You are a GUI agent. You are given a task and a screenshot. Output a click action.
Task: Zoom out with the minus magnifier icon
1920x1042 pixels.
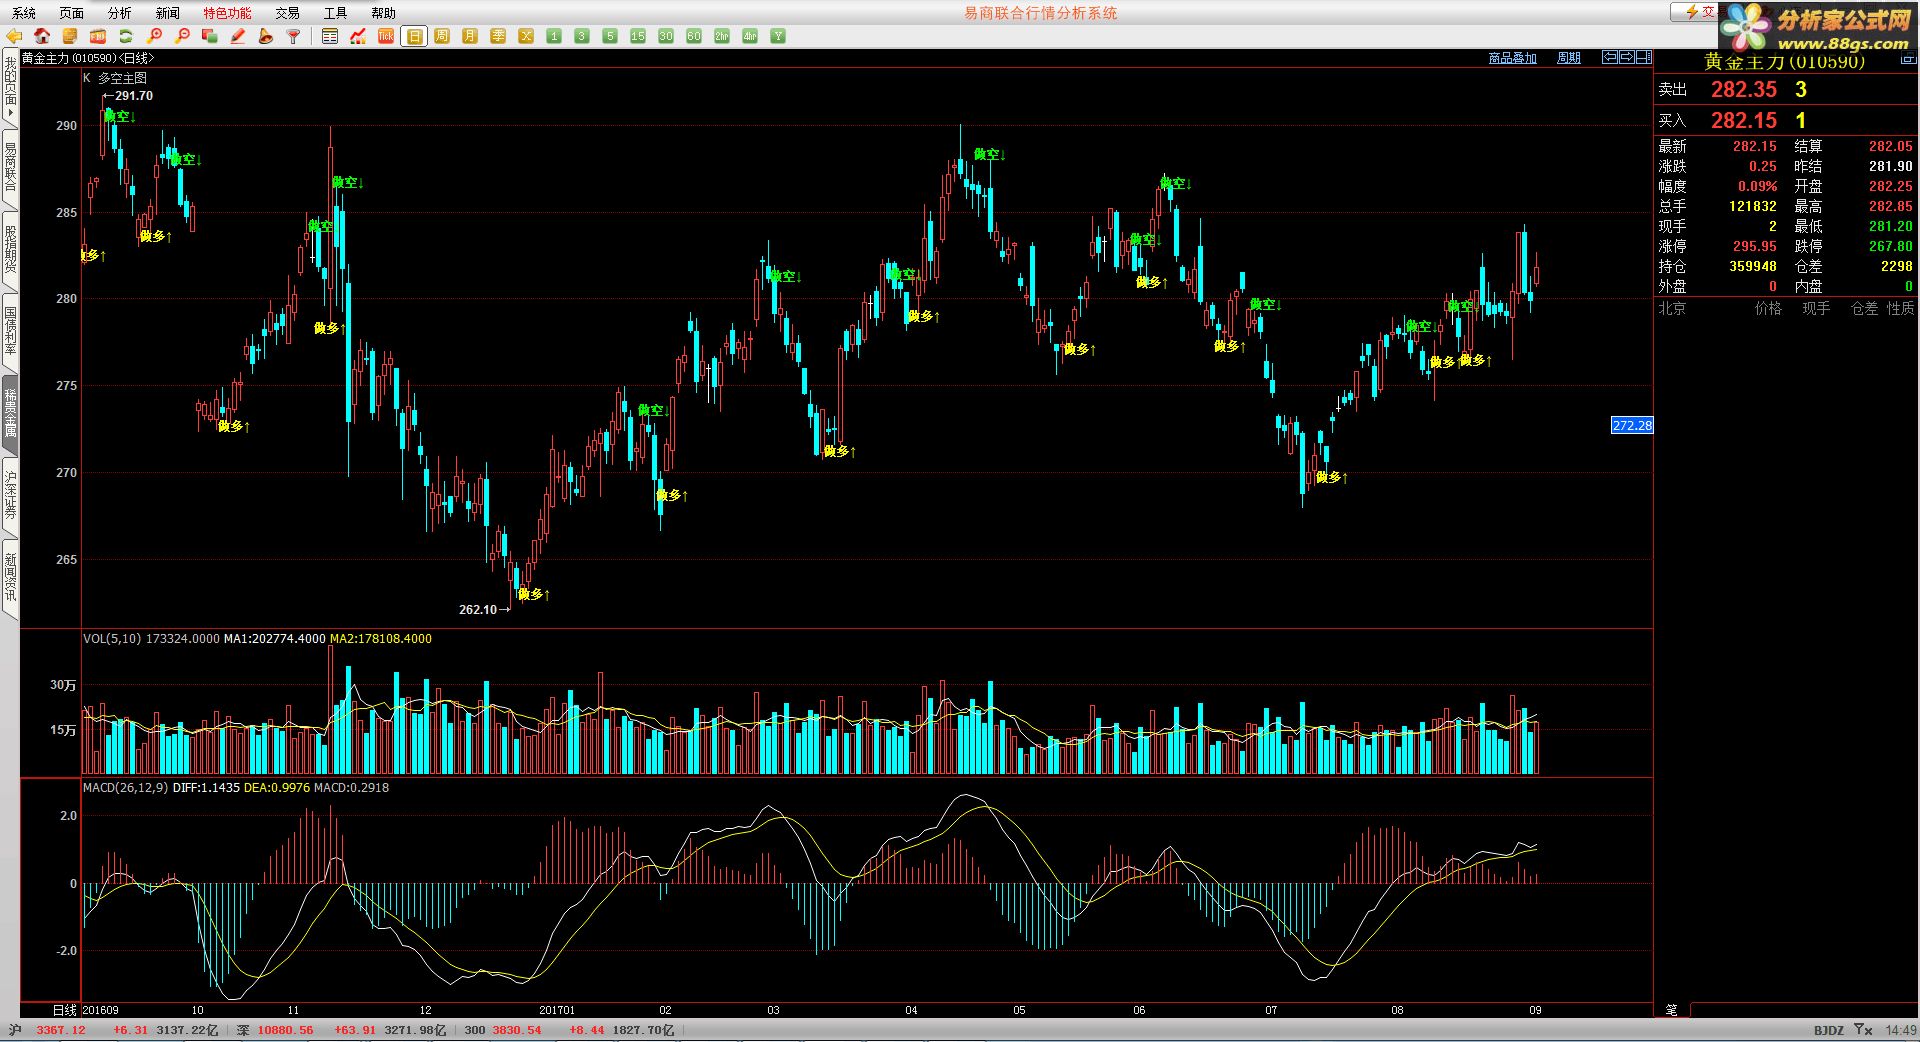[182, 36]
